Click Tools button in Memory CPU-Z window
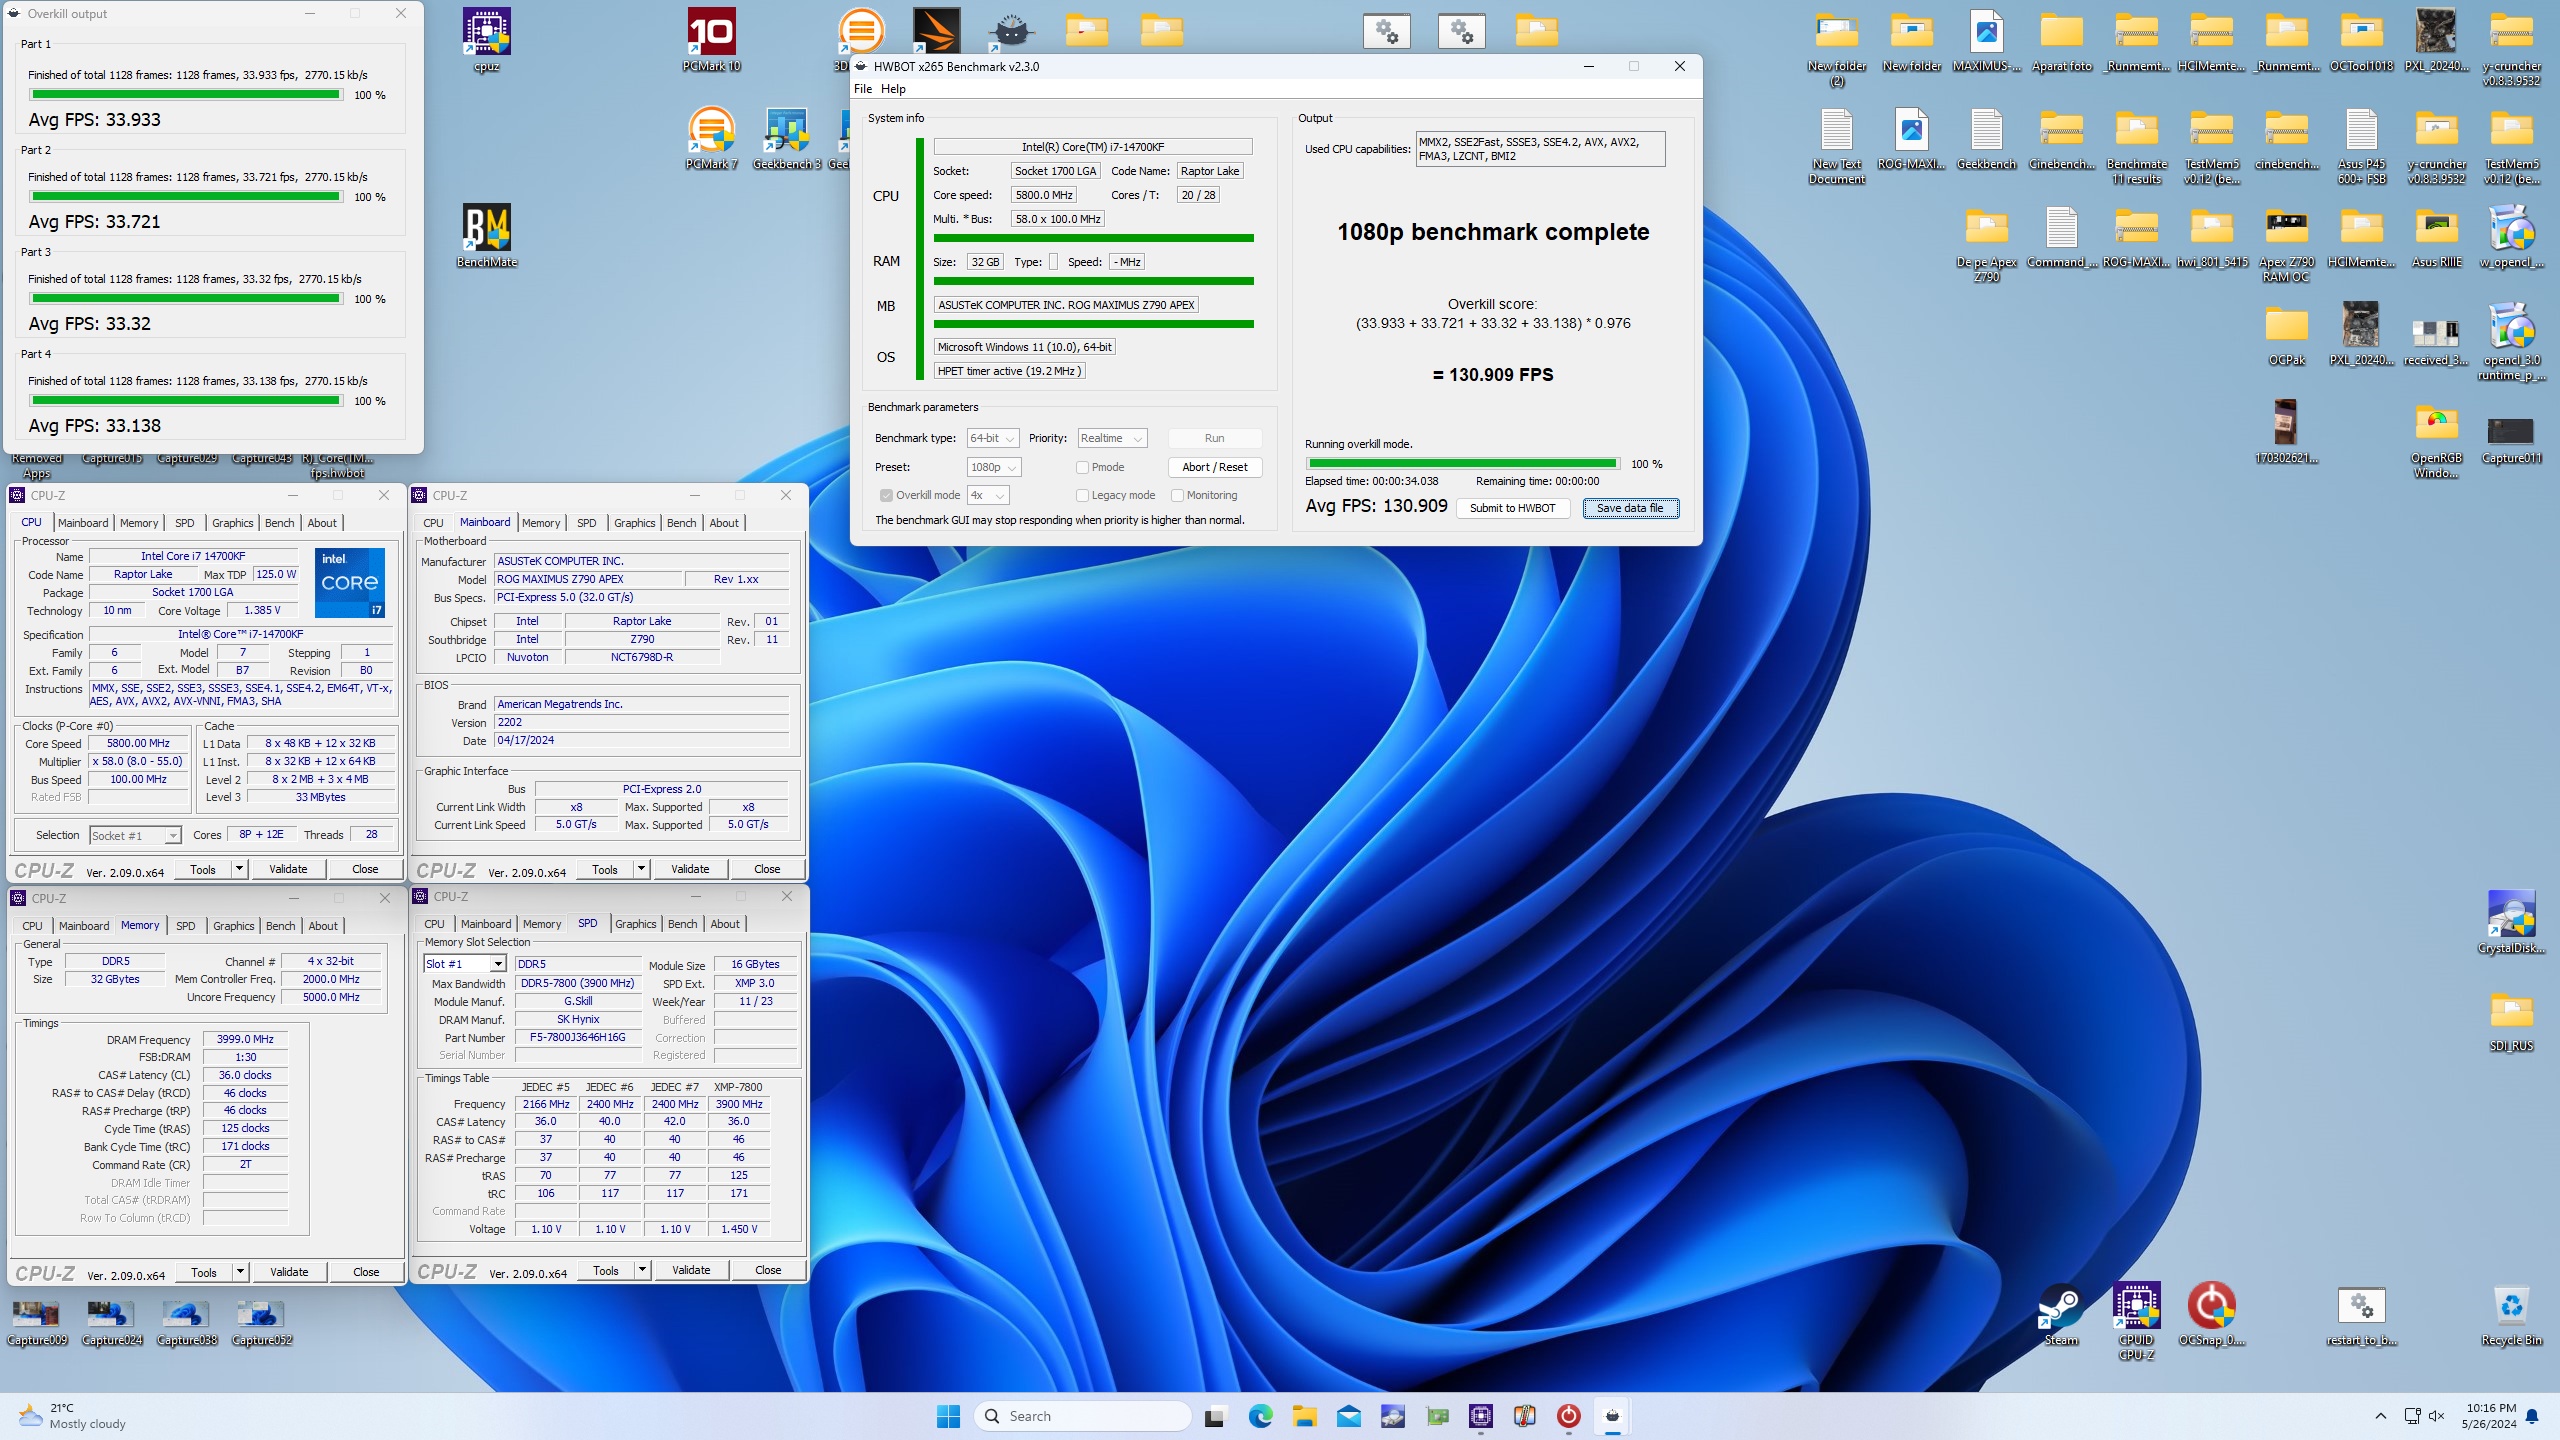2560x1440 pixels. point(204,1272)
